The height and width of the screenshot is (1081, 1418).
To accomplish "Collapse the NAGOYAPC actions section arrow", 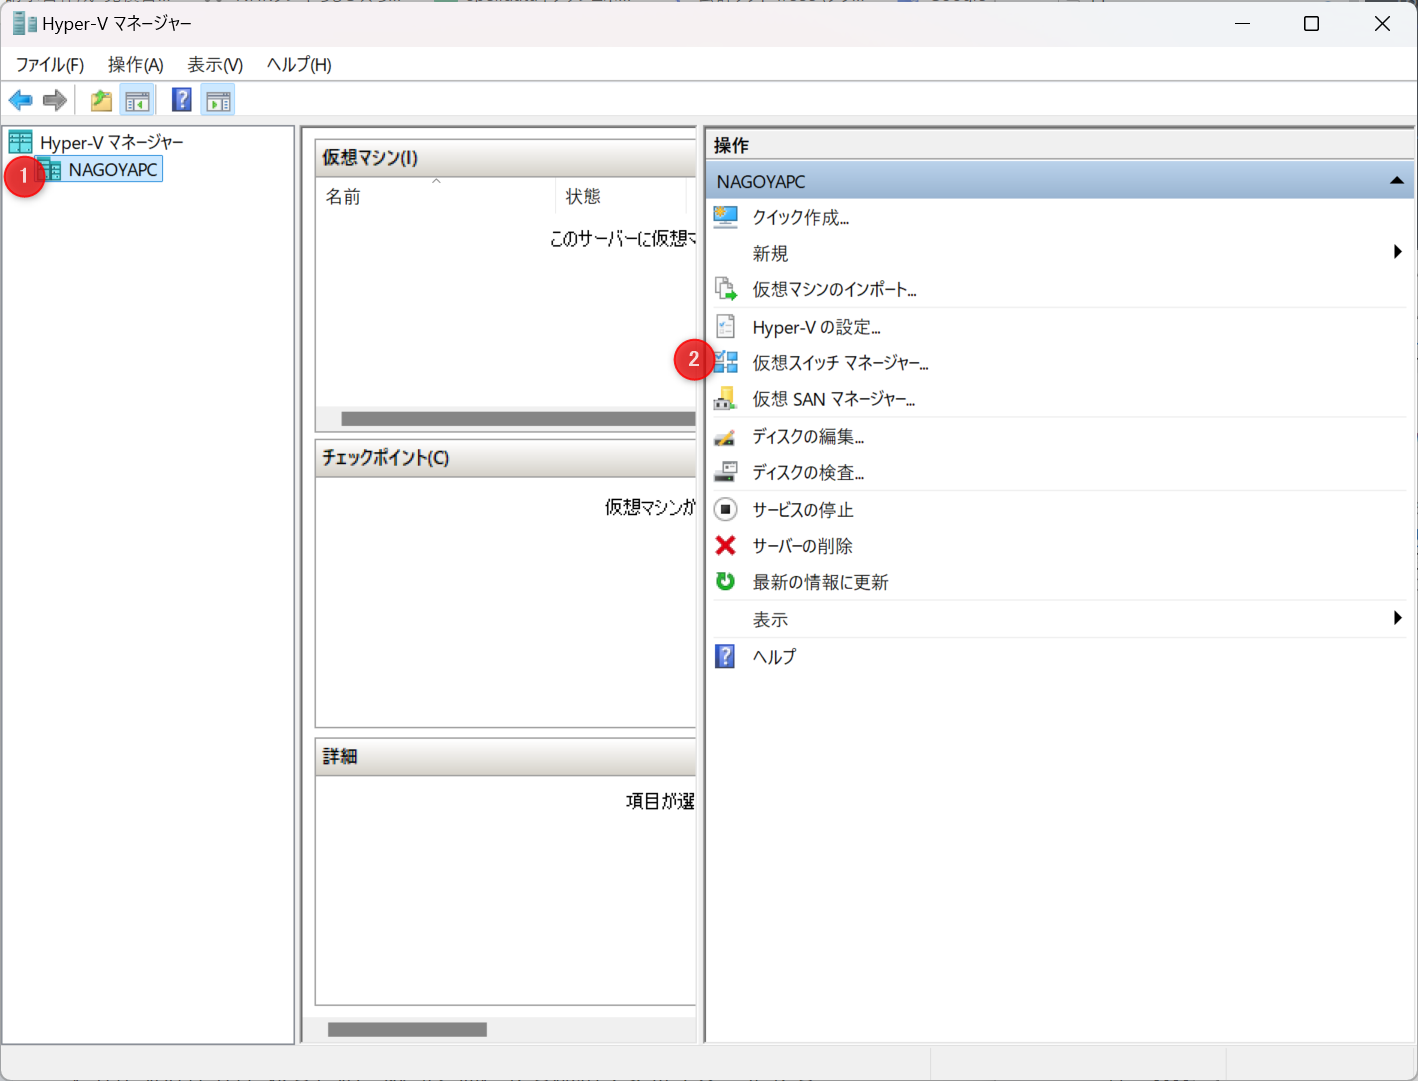I will [1397, 181].
